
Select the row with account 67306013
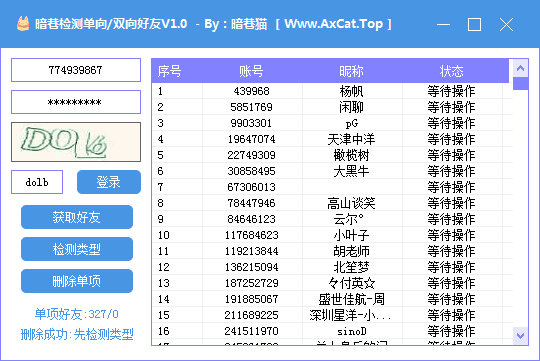[332, 187]
